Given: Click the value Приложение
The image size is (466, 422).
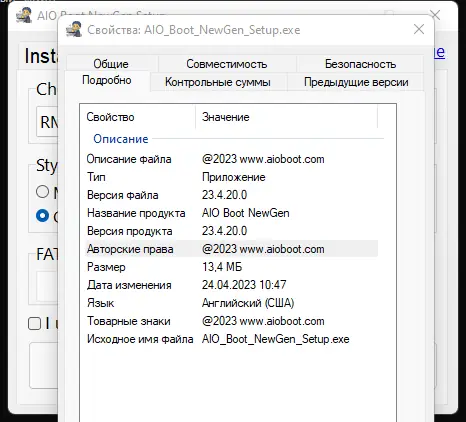Looking at the screenshot, I should pyautogui.click(x=233, y=177).
